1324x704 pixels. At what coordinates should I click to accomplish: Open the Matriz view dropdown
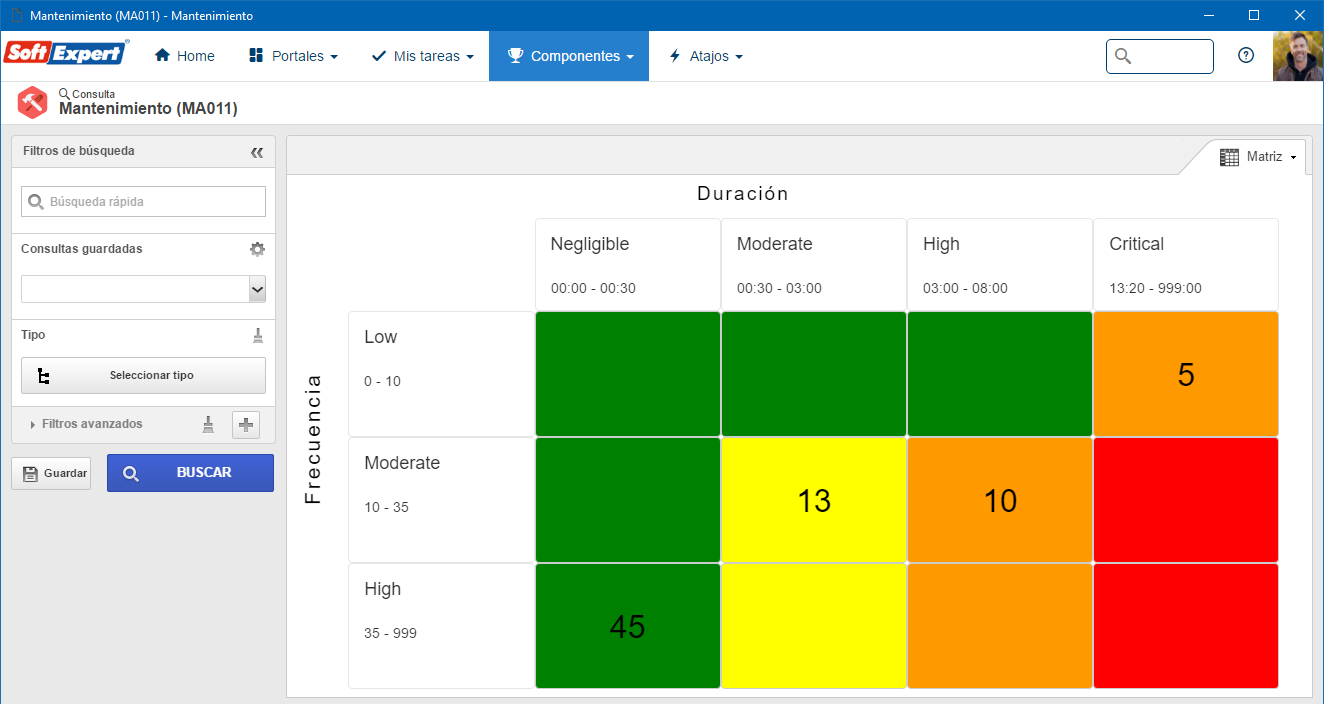[x=1258, y=157]
